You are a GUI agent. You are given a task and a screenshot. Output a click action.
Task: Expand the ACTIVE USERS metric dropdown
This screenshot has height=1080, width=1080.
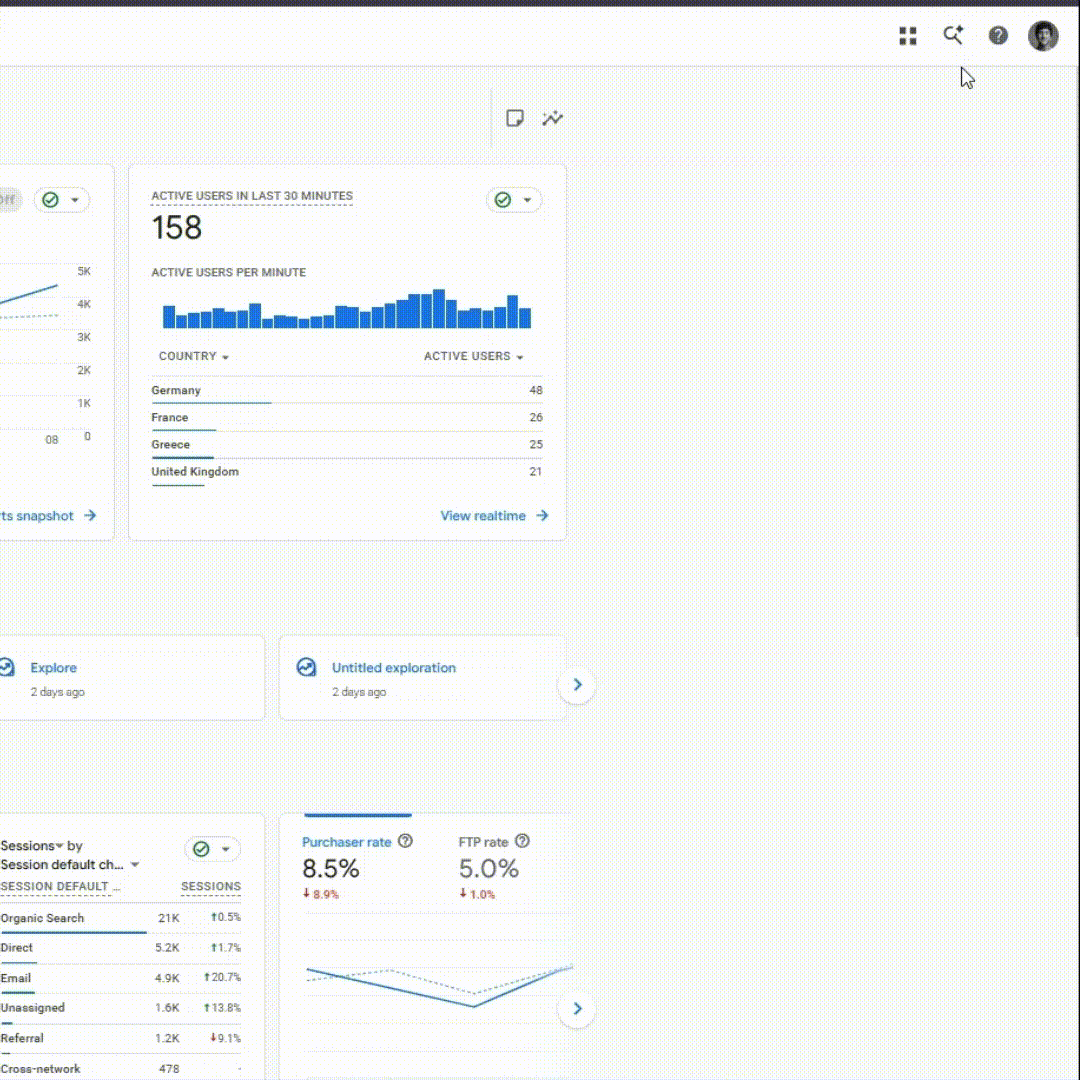(x=474, y=356)
